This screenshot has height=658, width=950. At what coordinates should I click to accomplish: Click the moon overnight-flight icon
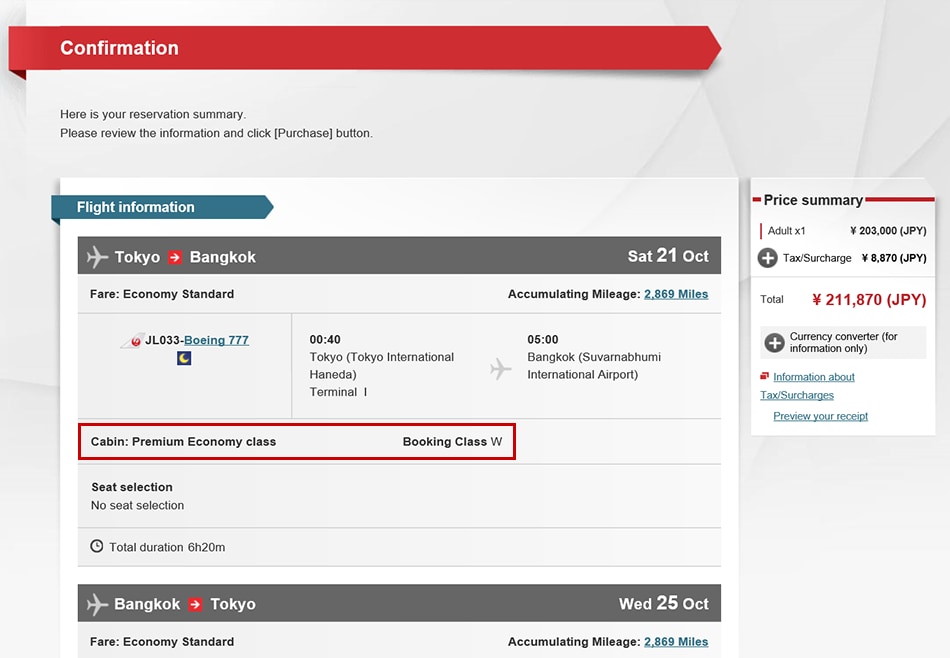[x=184, y=358]
